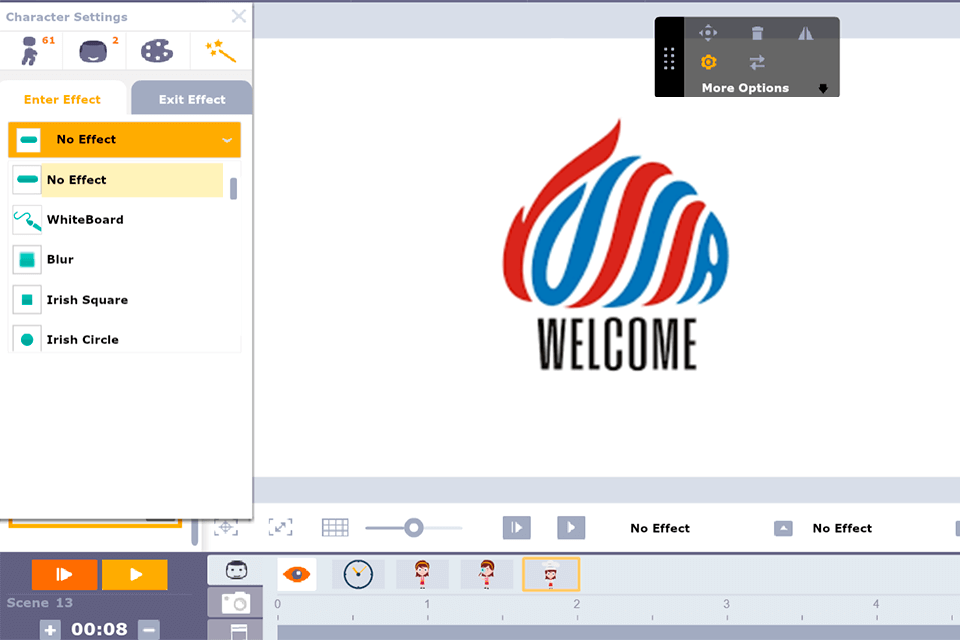
Task: Select the color palette tab
Action: tap(156, 50)
